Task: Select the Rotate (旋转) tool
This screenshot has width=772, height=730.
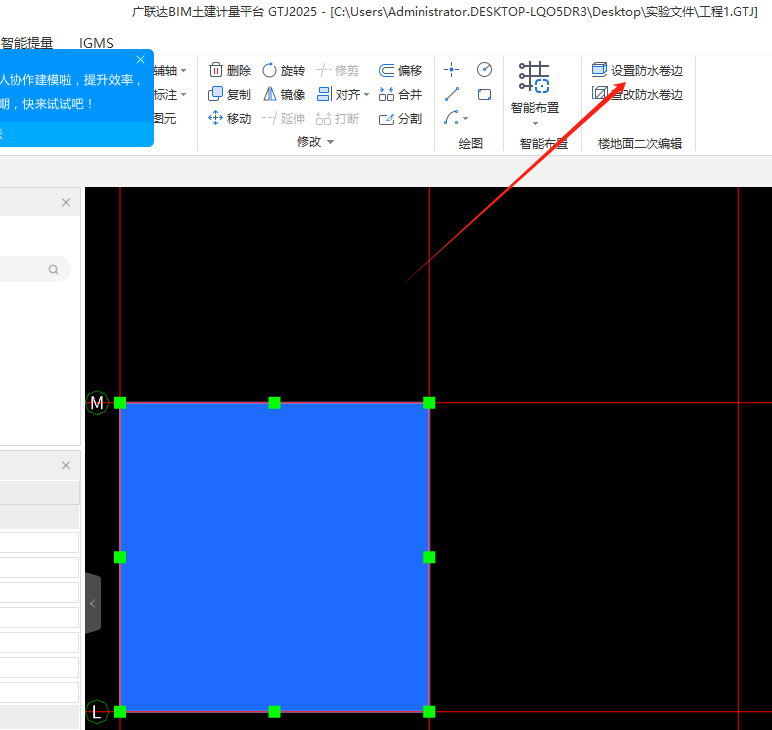Action: [x=284, y=70]
